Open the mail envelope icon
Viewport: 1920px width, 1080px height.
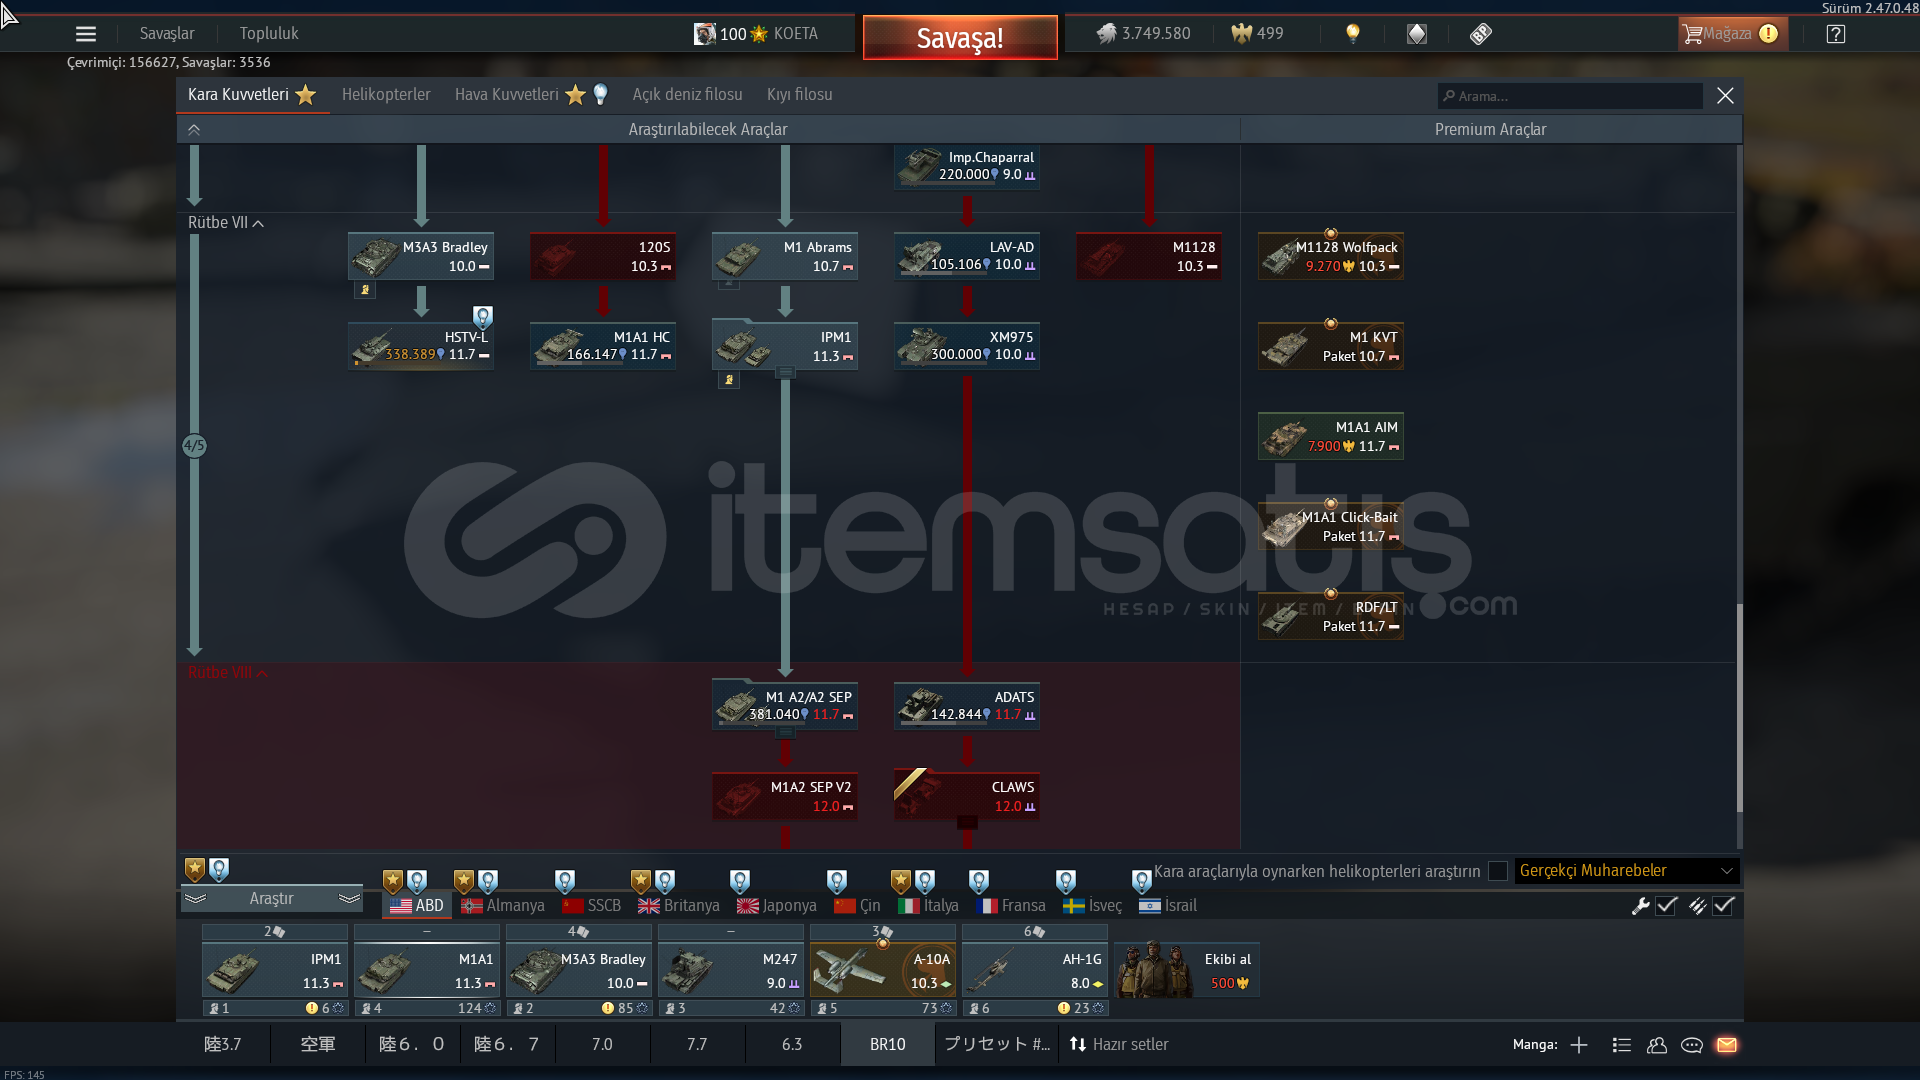pos(1727,1045)
